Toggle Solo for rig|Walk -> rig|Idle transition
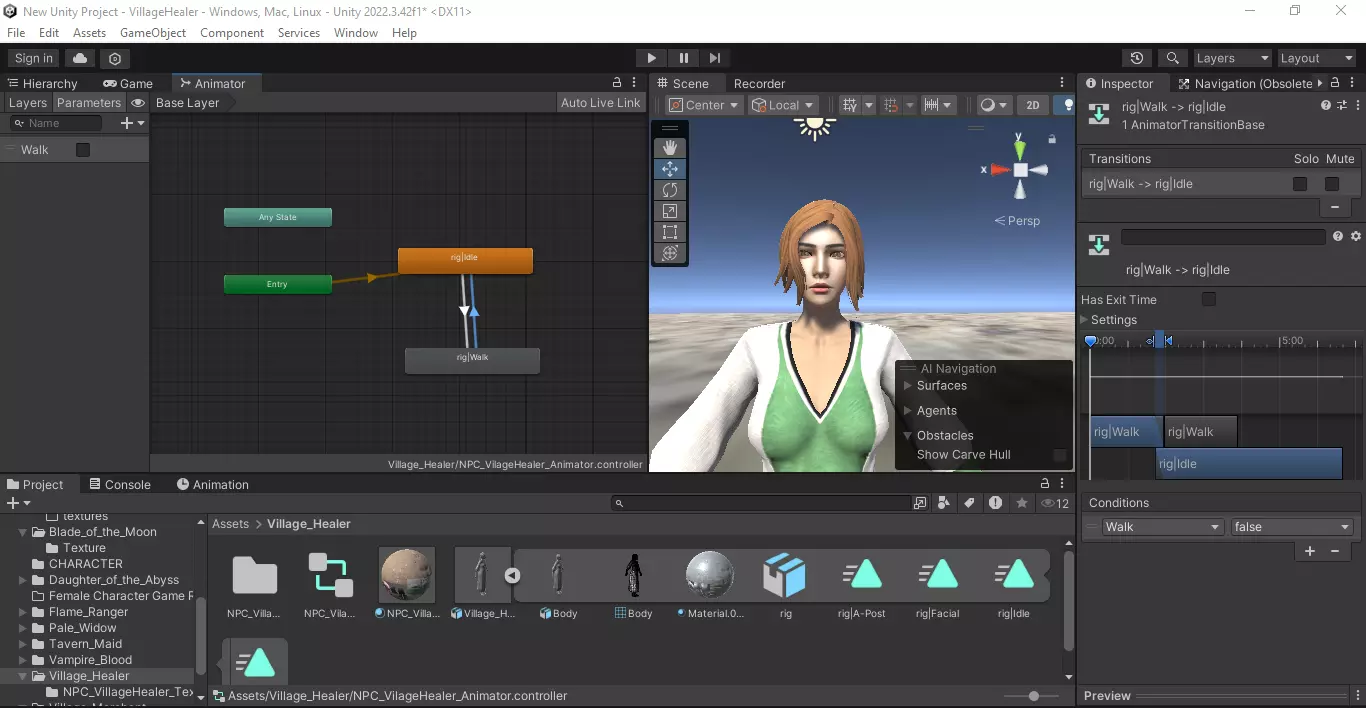This screenshot has width=1366, height=708. [x=1300, y=184]
